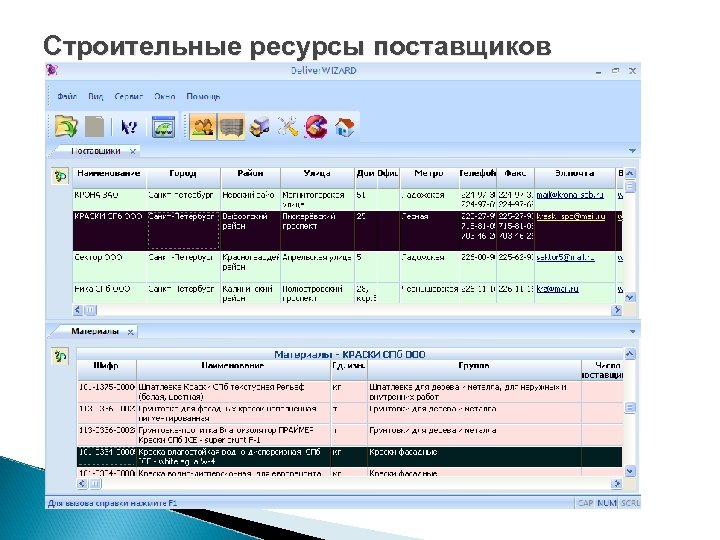Close the Поставщики tab
This screenshot has width=720, height=540.
(133, 151)
